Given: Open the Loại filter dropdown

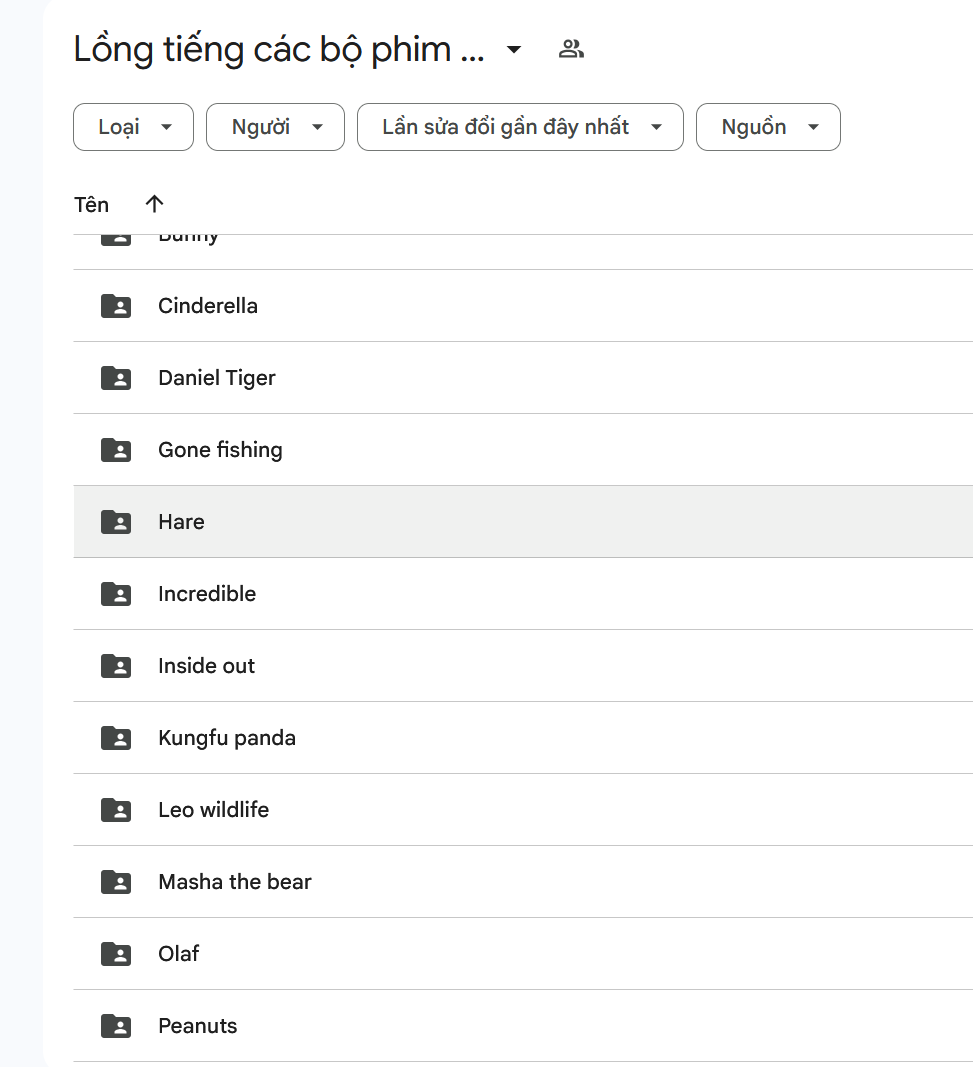Looking at the screenshot, I should tap(133, 127).
